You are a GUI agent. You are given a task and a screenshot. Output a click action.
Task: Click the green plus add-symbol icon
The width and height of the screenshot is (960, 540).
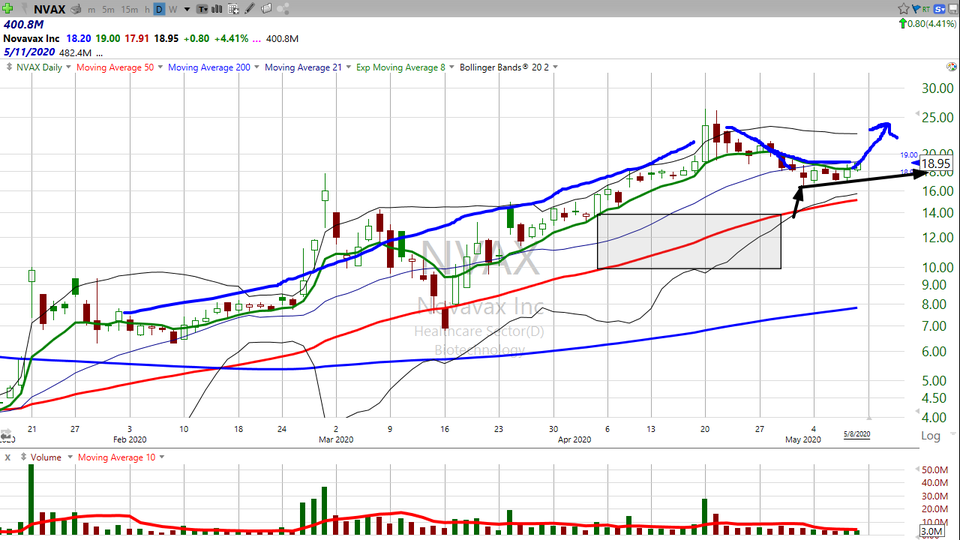point(8,9)
